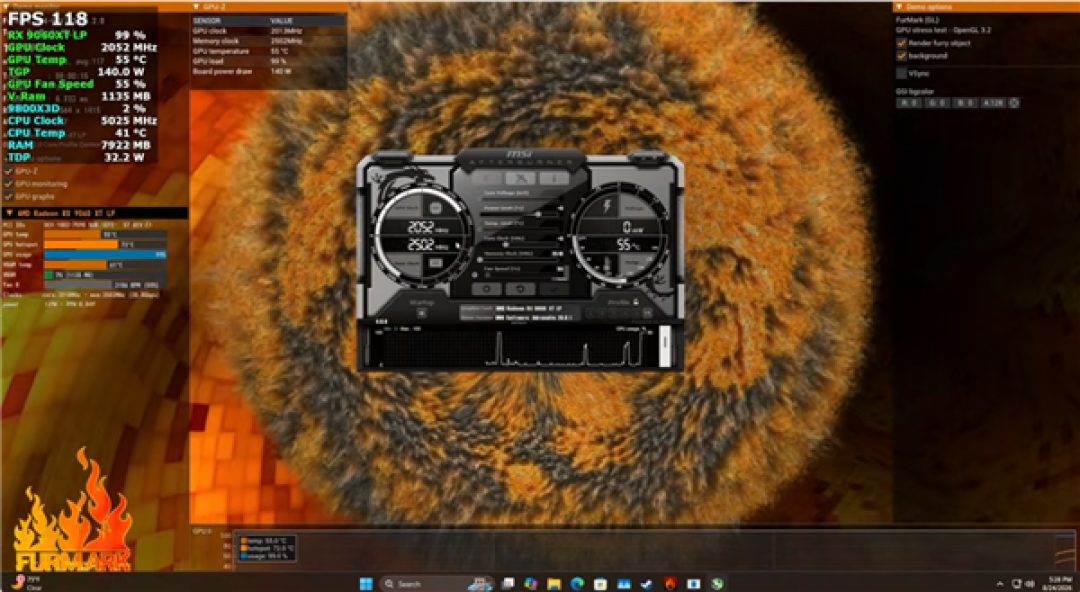
Task: Open Afterburner settings with the gear button
Action: pyautogui.click(x=486, y=289)
